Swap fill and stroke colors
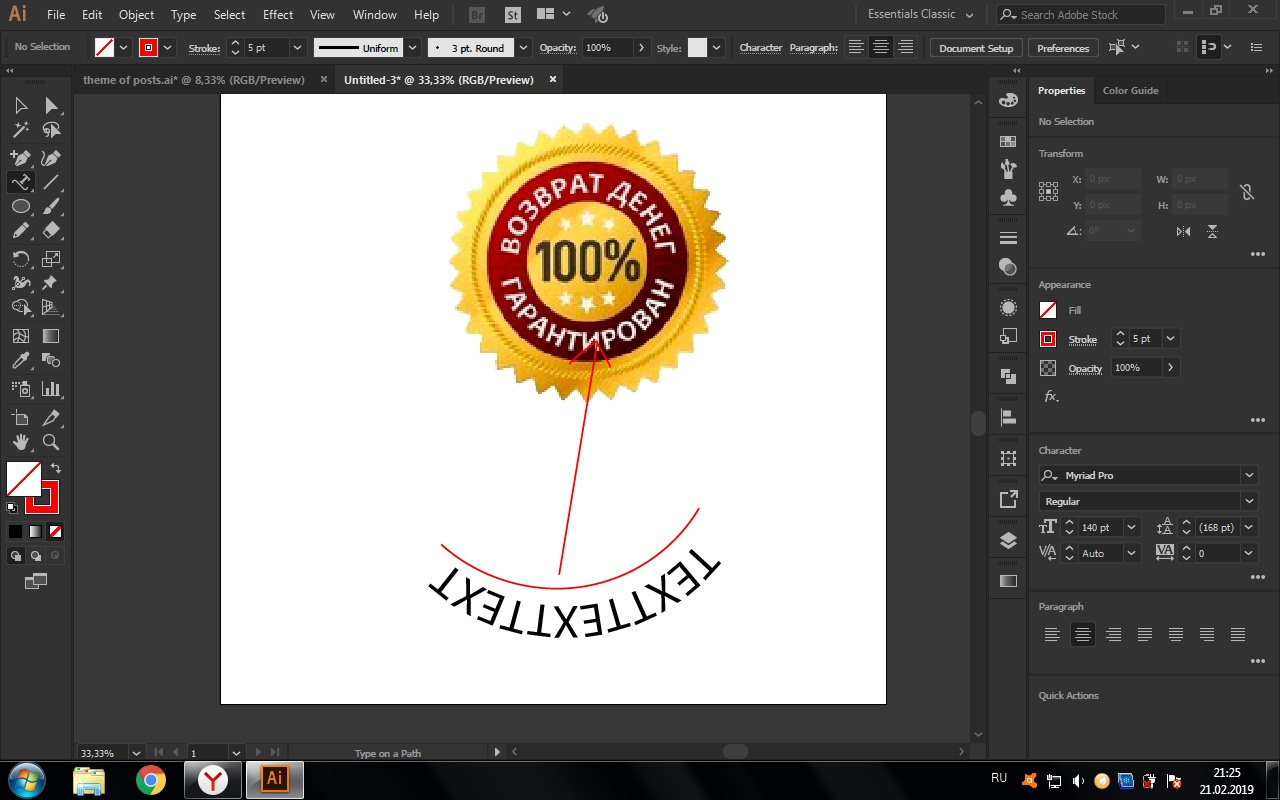 (x=56, y=468)
